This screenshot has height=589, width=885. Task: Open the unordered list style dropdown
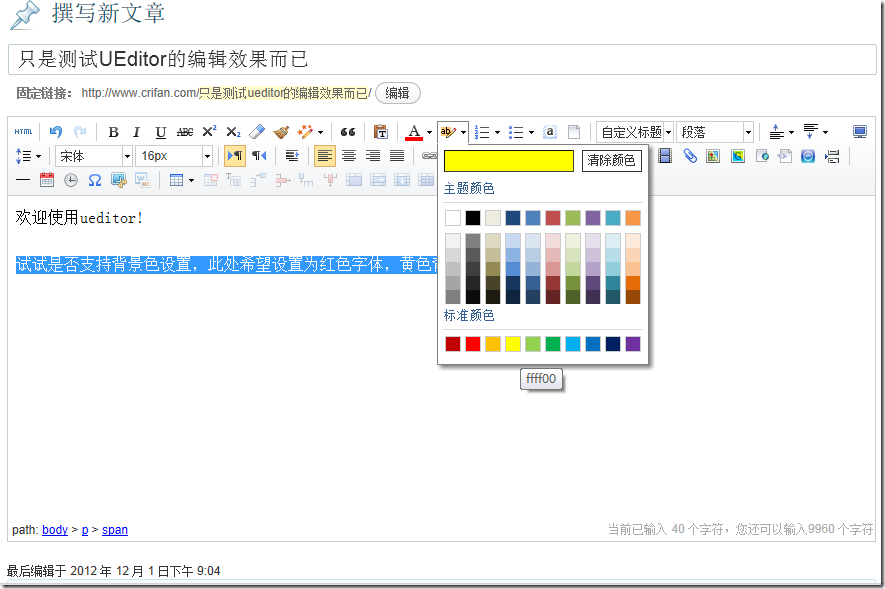pos(531,133)
